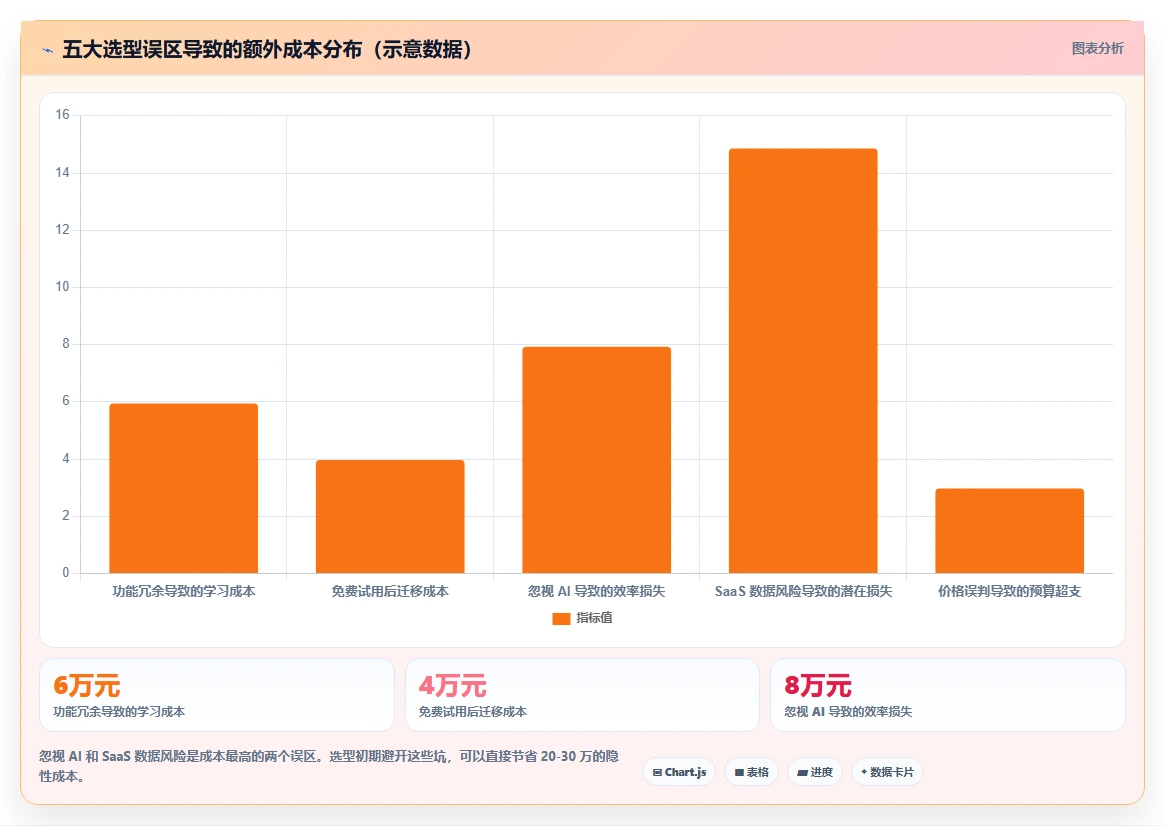Screen dimensions: 1165x826
Task: Click the SaaS 数据风险导致的潜在损失 bar
Action: pyautogui.click(x=803, y=361)
